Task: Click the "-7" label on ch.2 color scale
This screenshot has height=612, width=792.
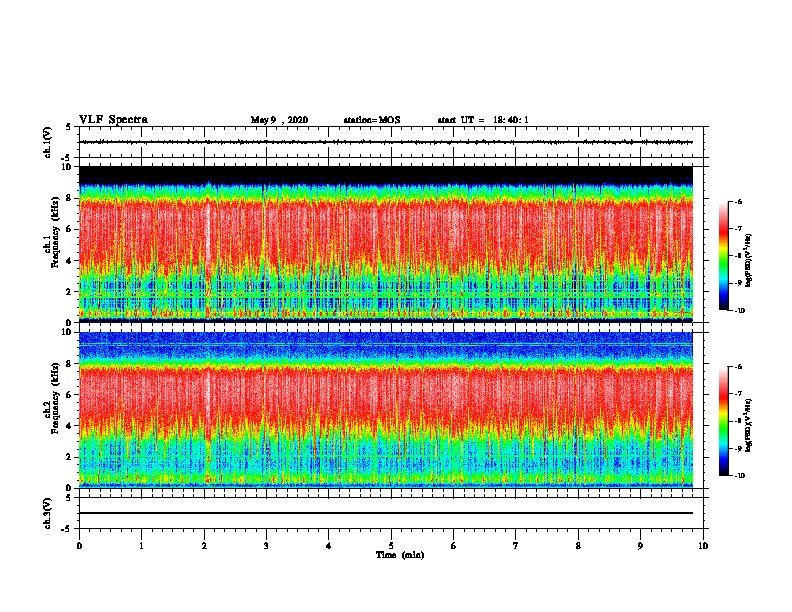Action: pos(738,394)
